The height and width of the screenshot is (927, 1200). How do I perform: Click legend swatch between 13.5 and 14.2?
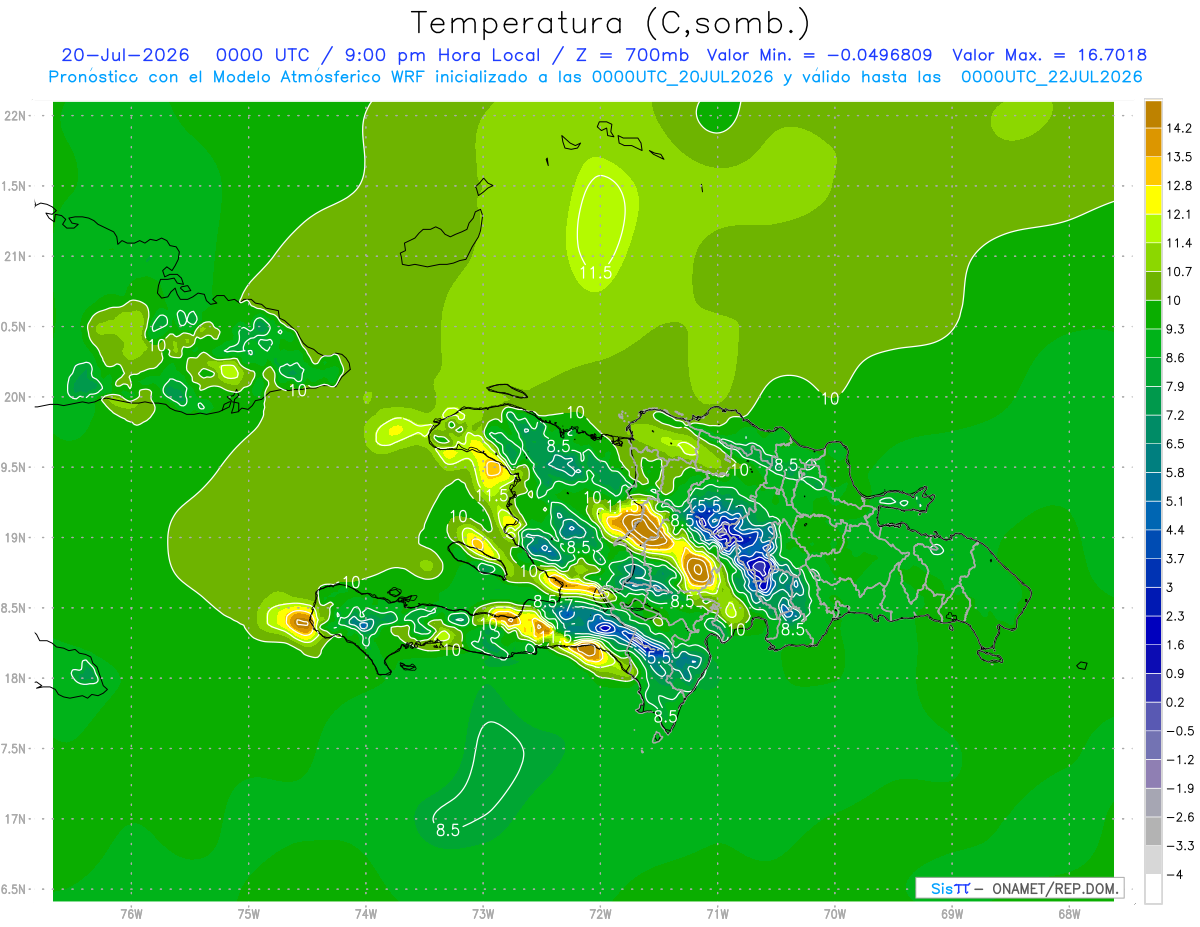[1153, 142]
